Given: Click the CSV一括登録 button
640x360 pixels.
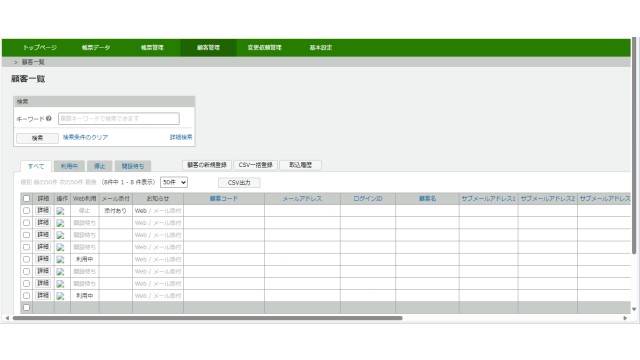Looking at the screenshot, I should coord(256,165).
